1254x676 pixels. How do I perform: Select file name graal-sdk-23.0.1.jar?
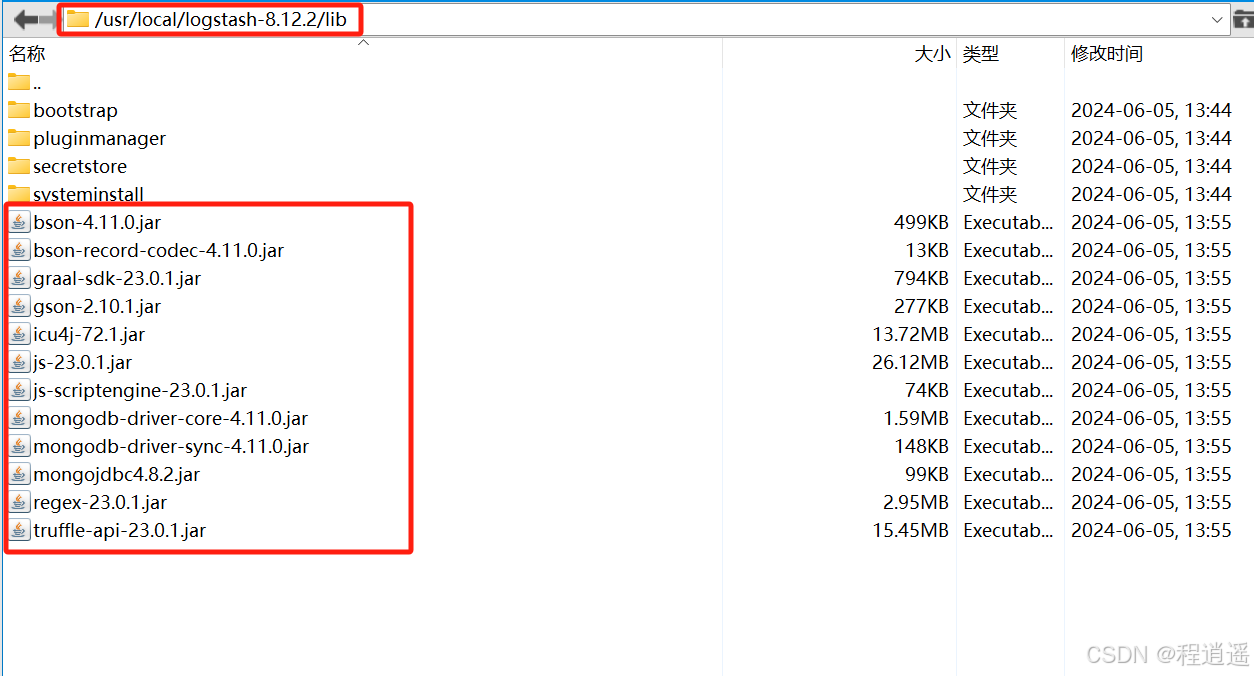coord(117,278)
